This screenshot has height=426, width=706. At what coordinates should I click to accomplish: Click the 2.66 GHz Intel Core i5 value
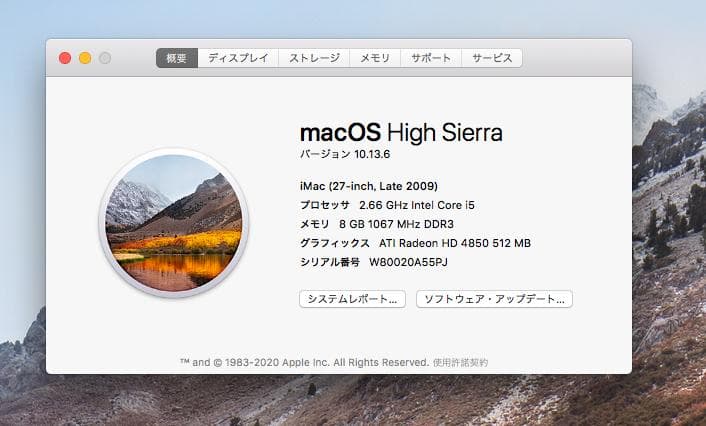pos(417,205)
